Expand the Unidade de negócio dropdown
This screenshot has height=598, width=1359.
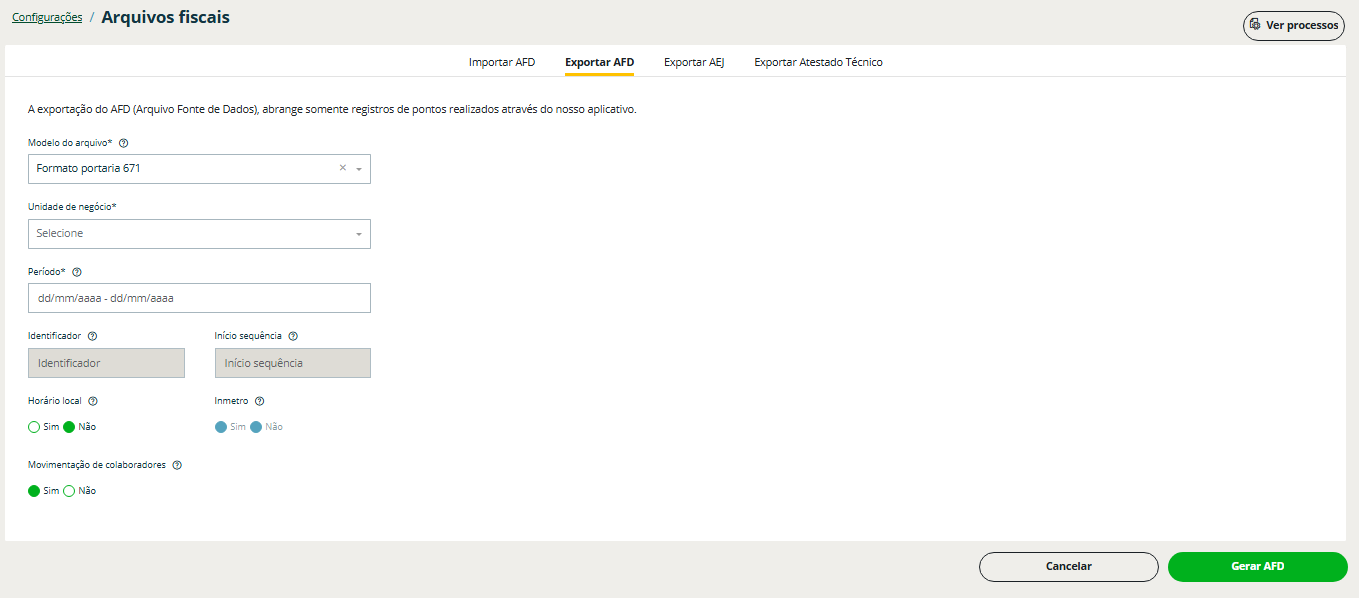(x=359, y=234)
